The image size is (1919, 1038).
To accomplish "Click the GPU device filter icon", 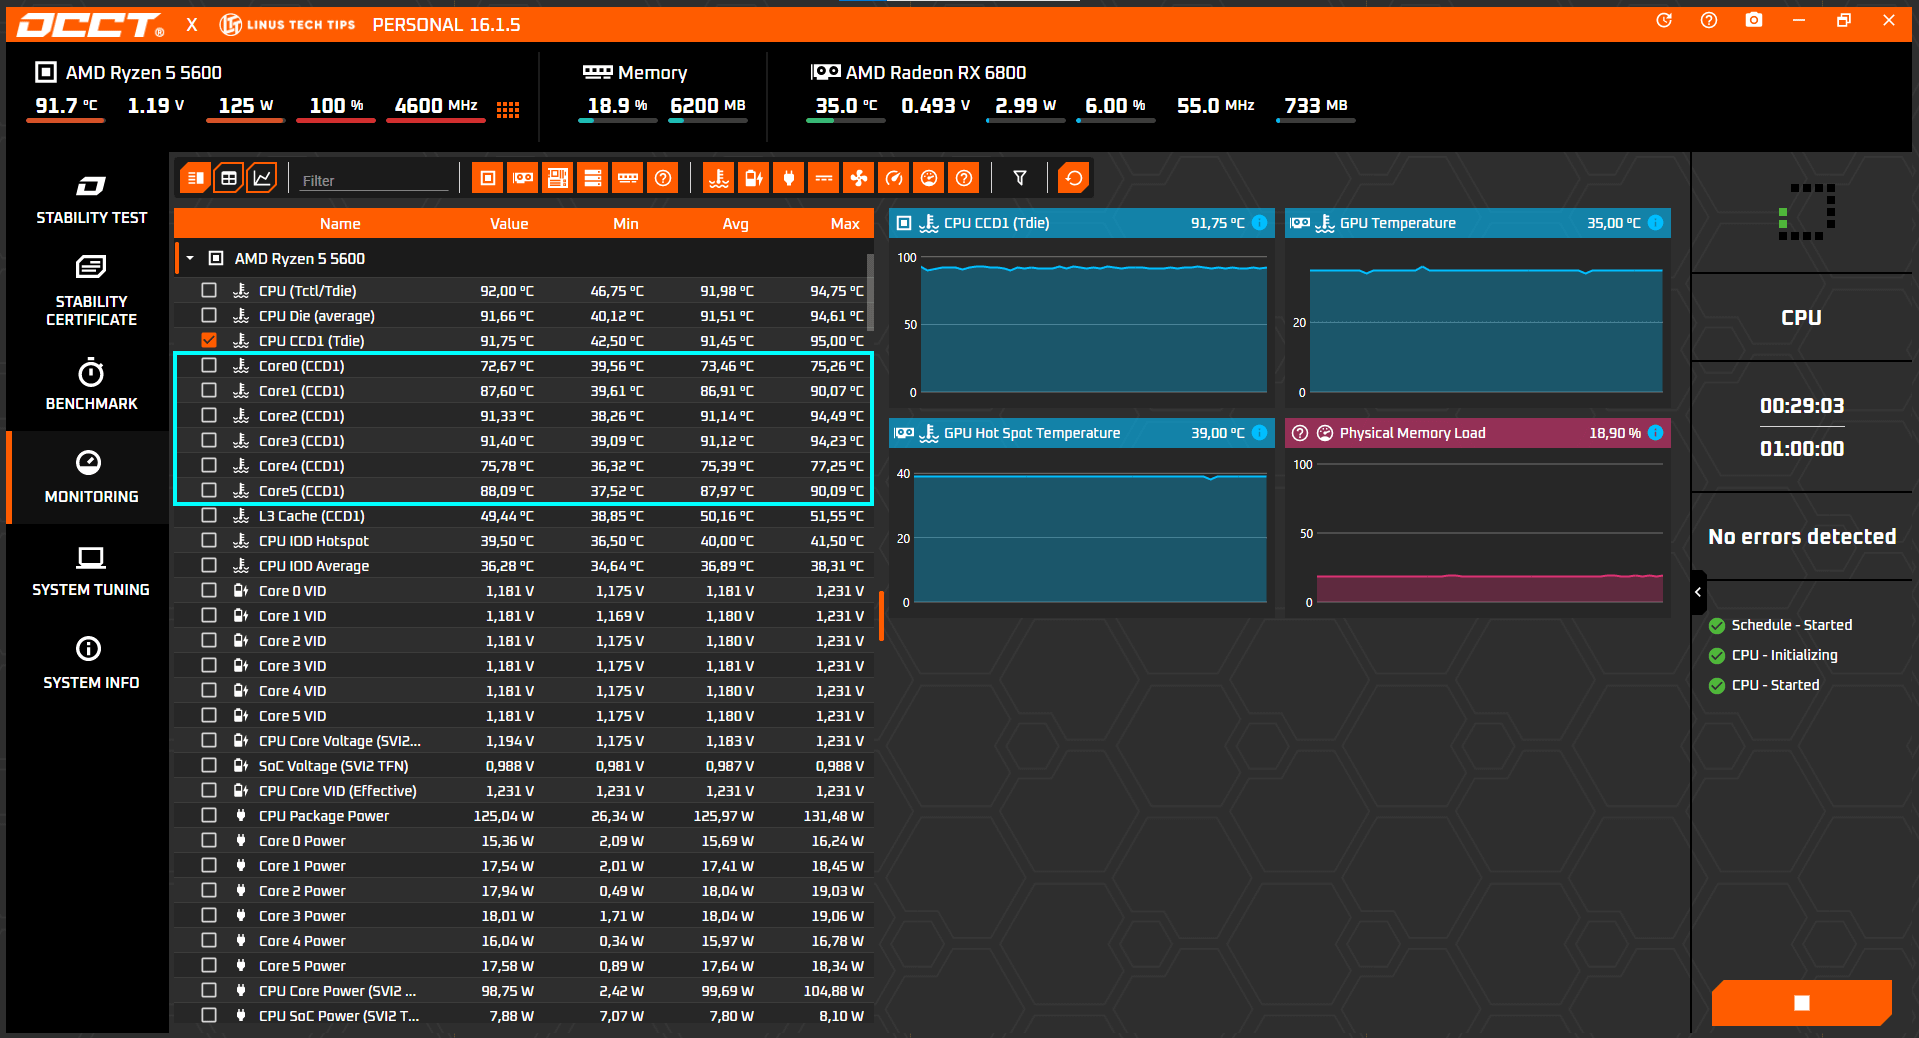I will (522, 178).
